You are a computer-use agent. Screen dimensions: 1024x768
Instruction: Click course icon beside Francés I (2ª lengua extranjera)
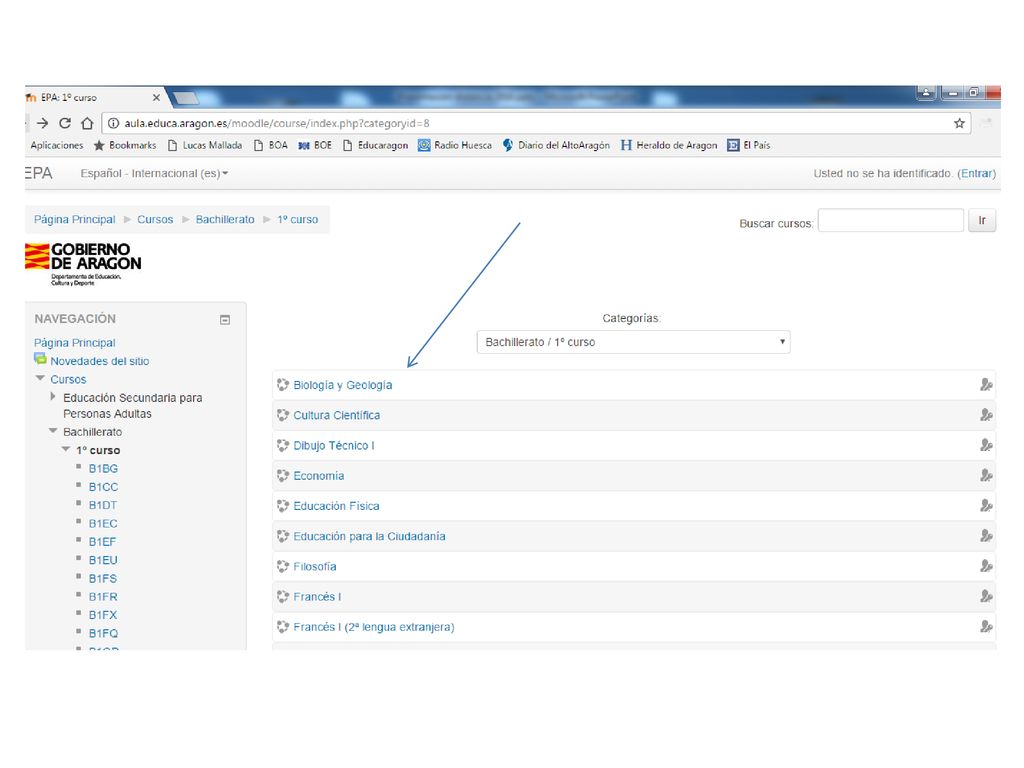283,626
